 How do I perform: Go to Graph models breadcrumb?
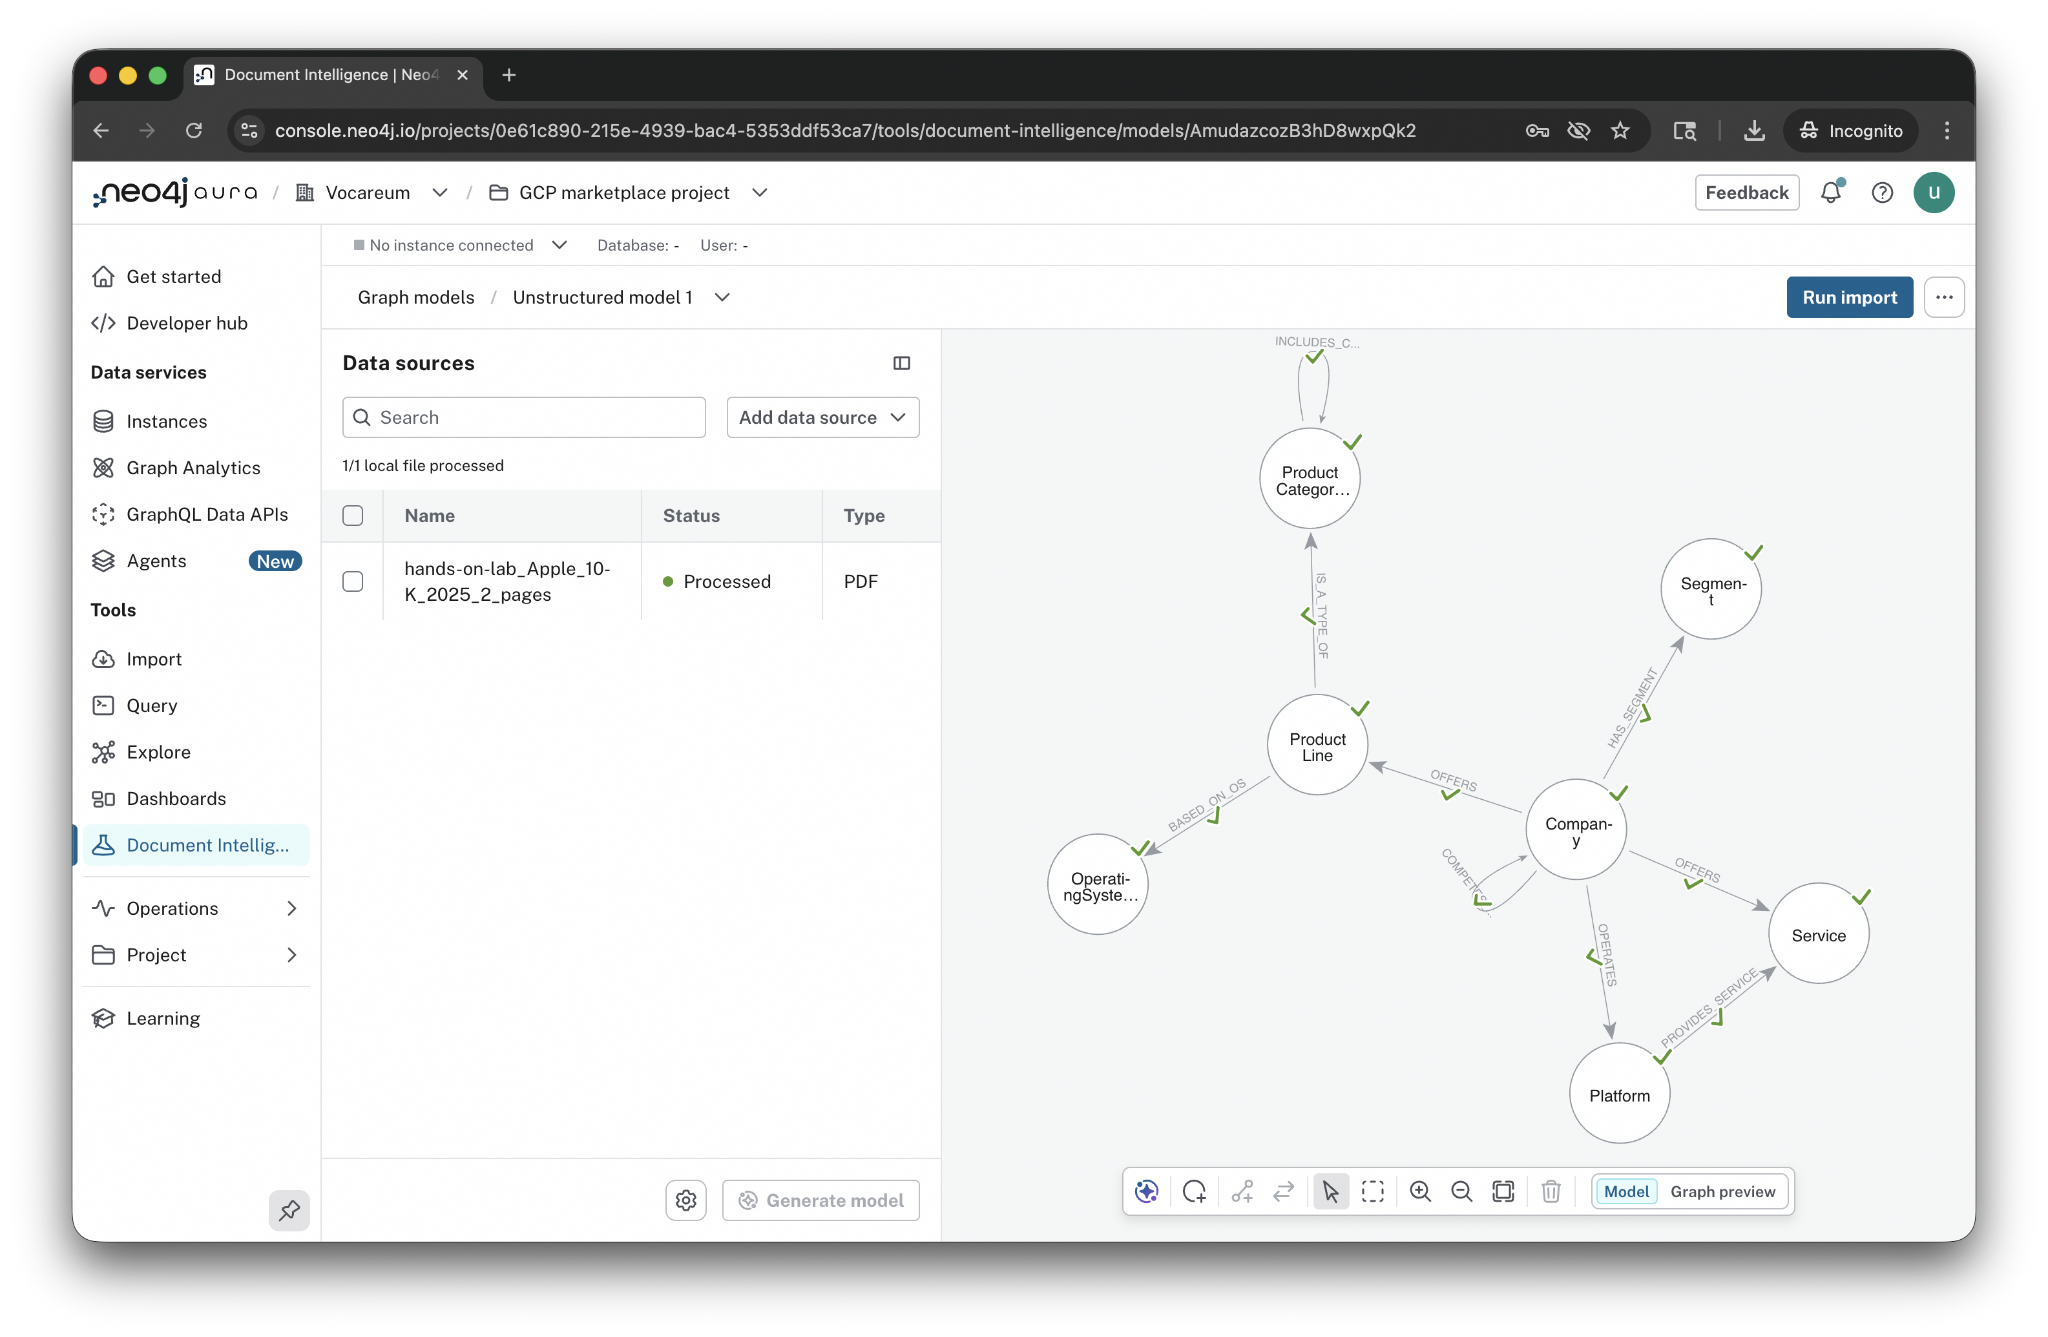416,297
